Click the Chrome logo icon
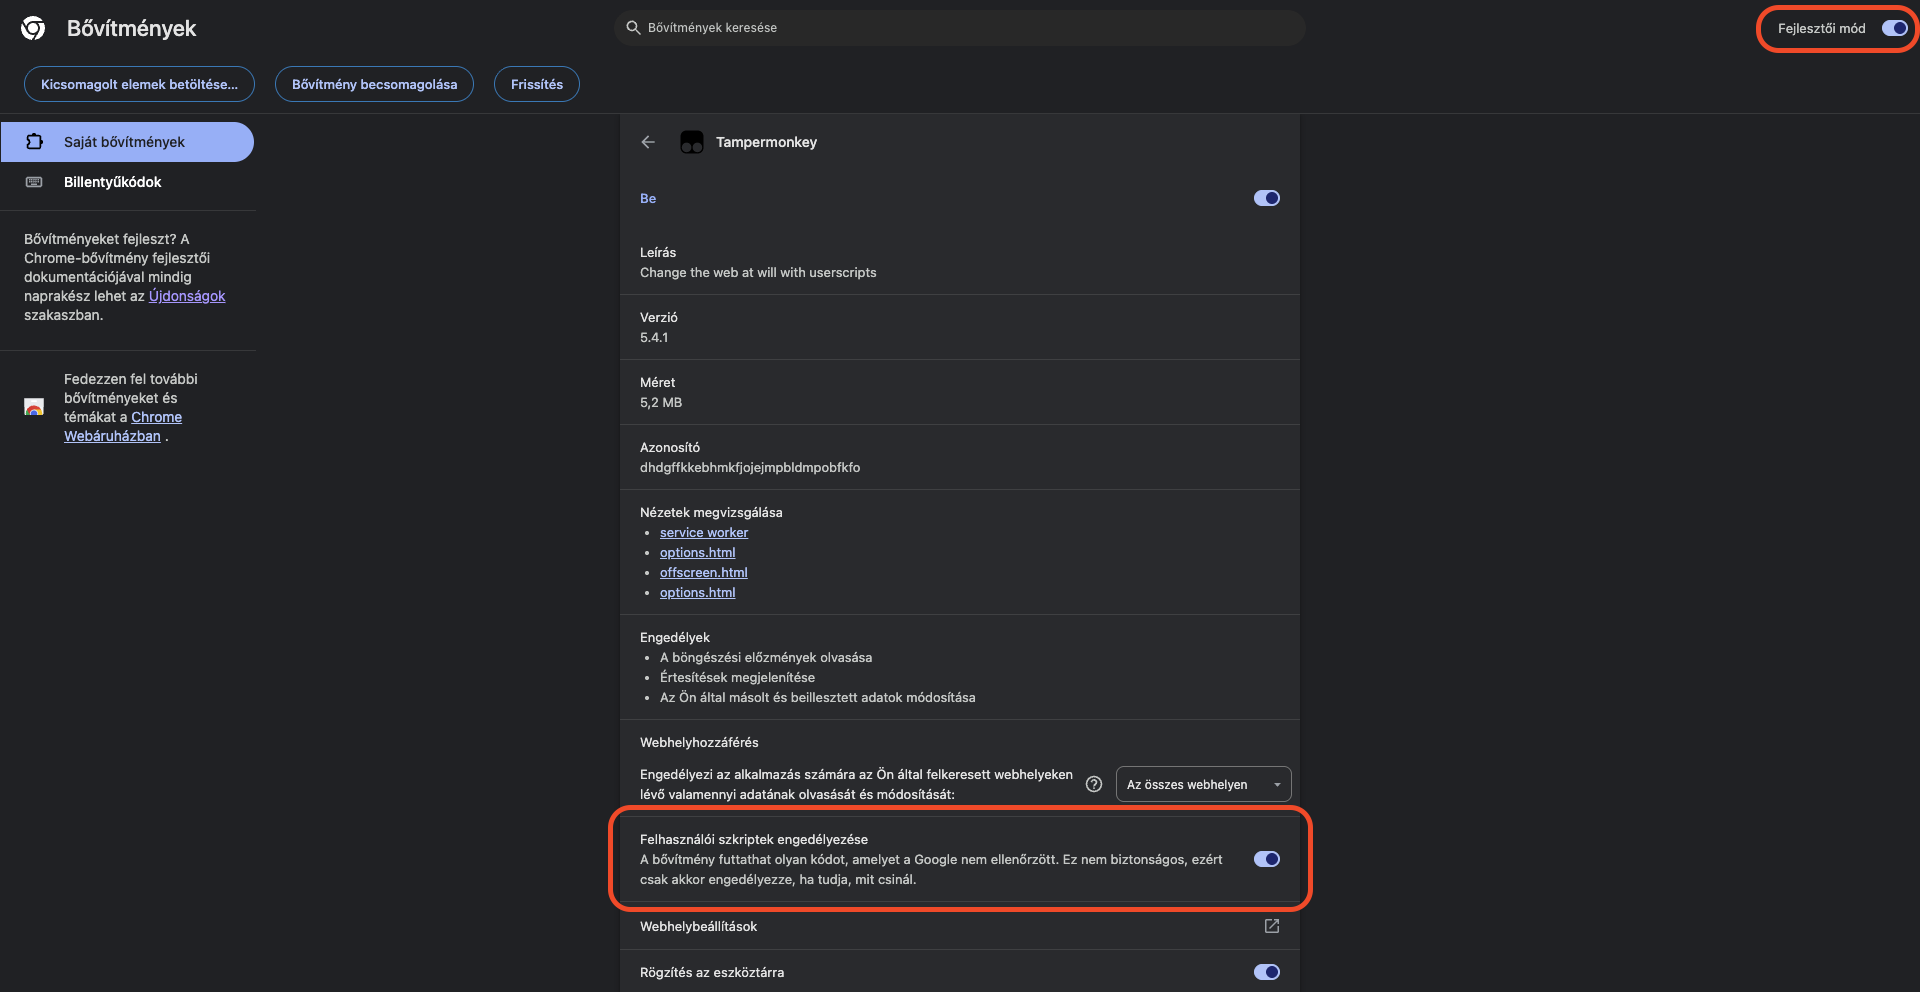The height and width of the screenshot is (992, 1920). click(33, 28)
